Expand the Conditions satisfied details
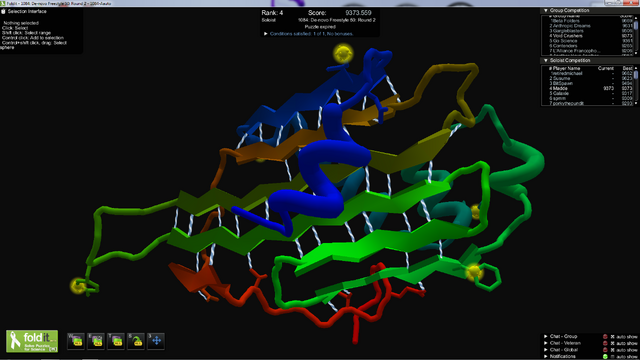This screenshot has height=360, width=640. point(266,34)
